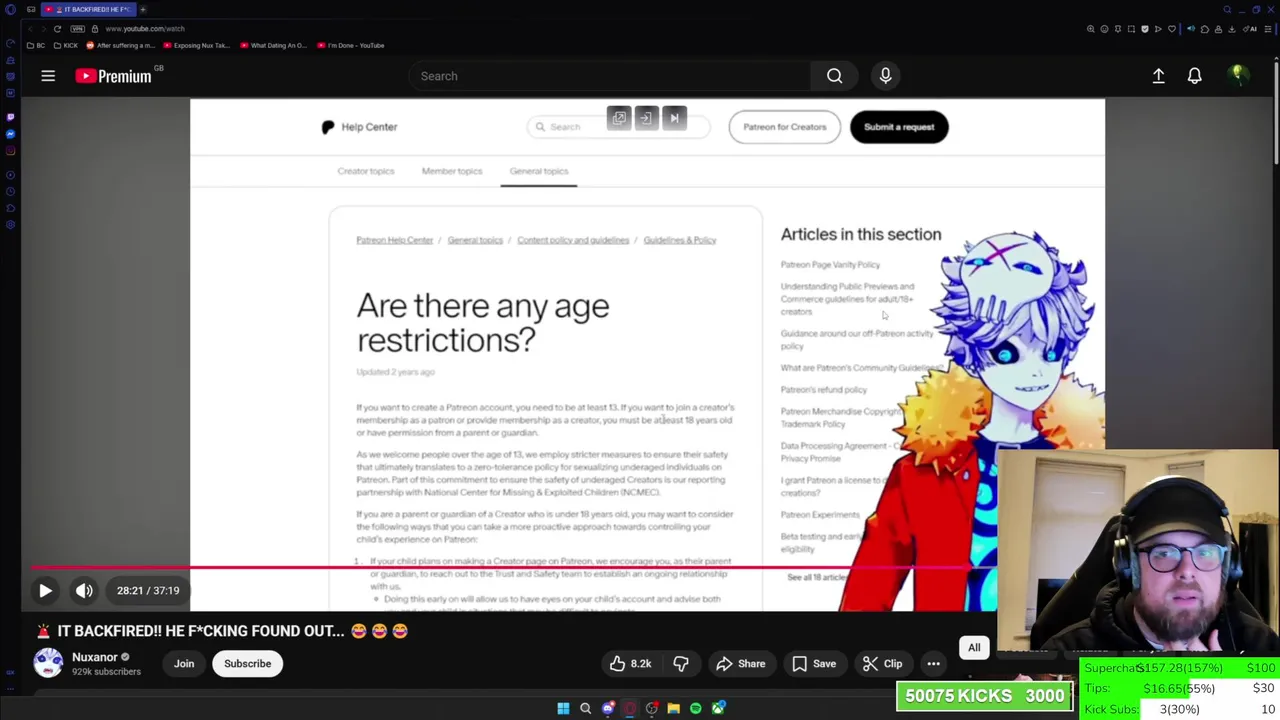Click the www.youtube.com address bar
The image size is (1280, 720).
click(x=145, y=29)
